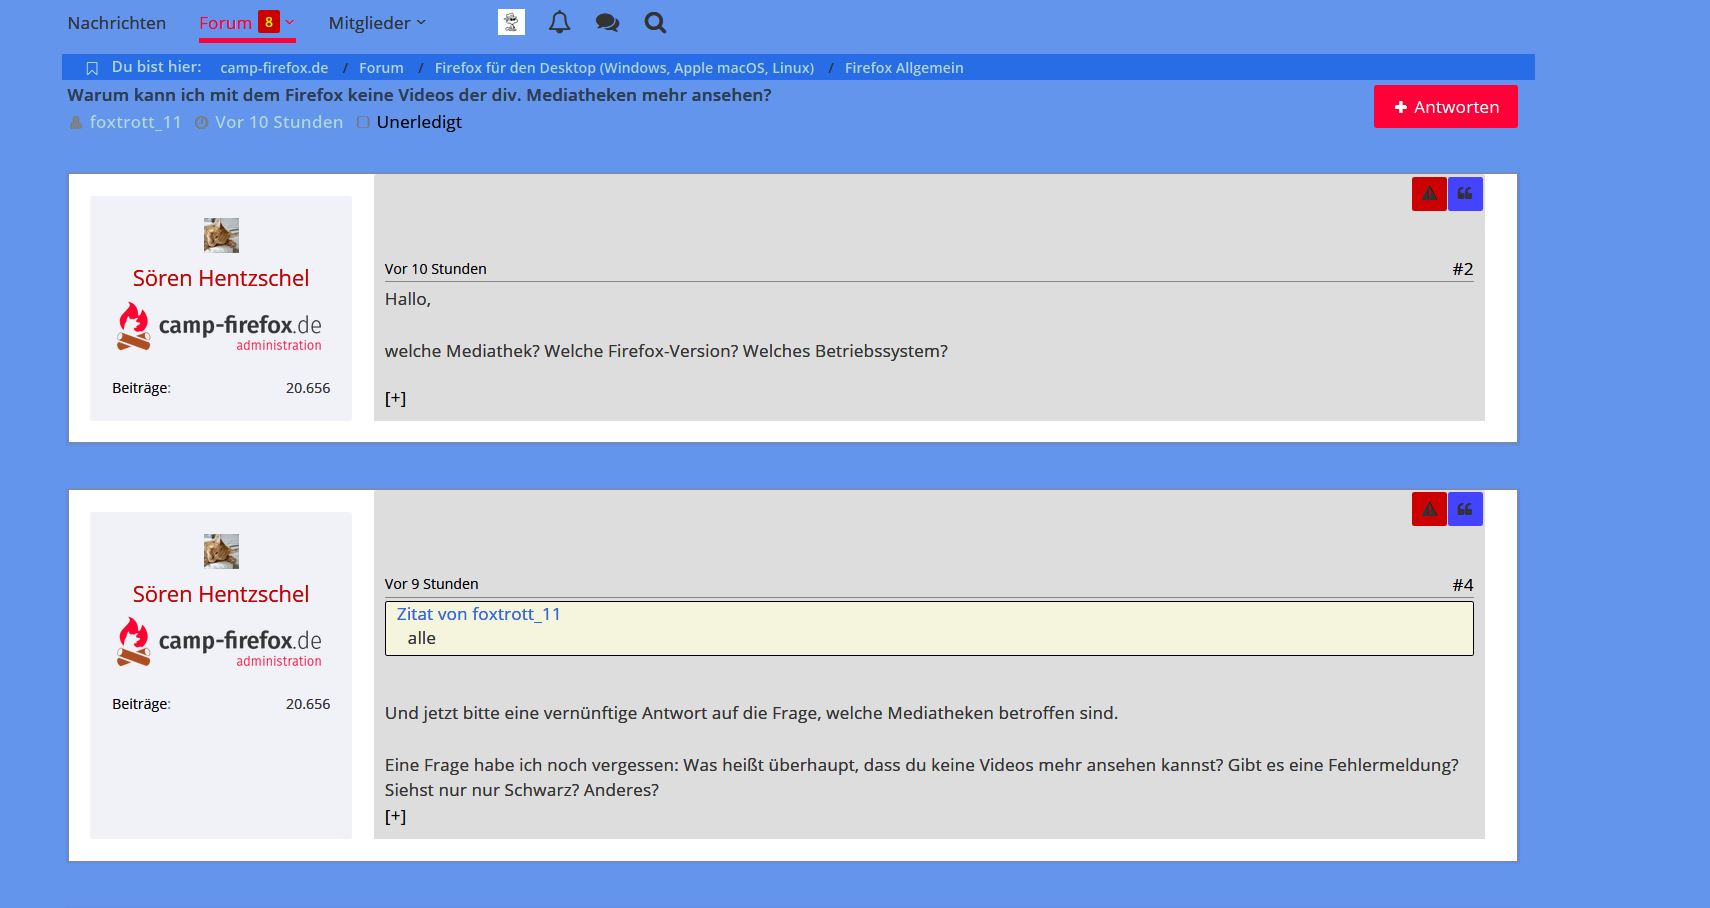
Task: Open Sören Hentzschel profile name in post #2
Action: (x=221, y=278)
